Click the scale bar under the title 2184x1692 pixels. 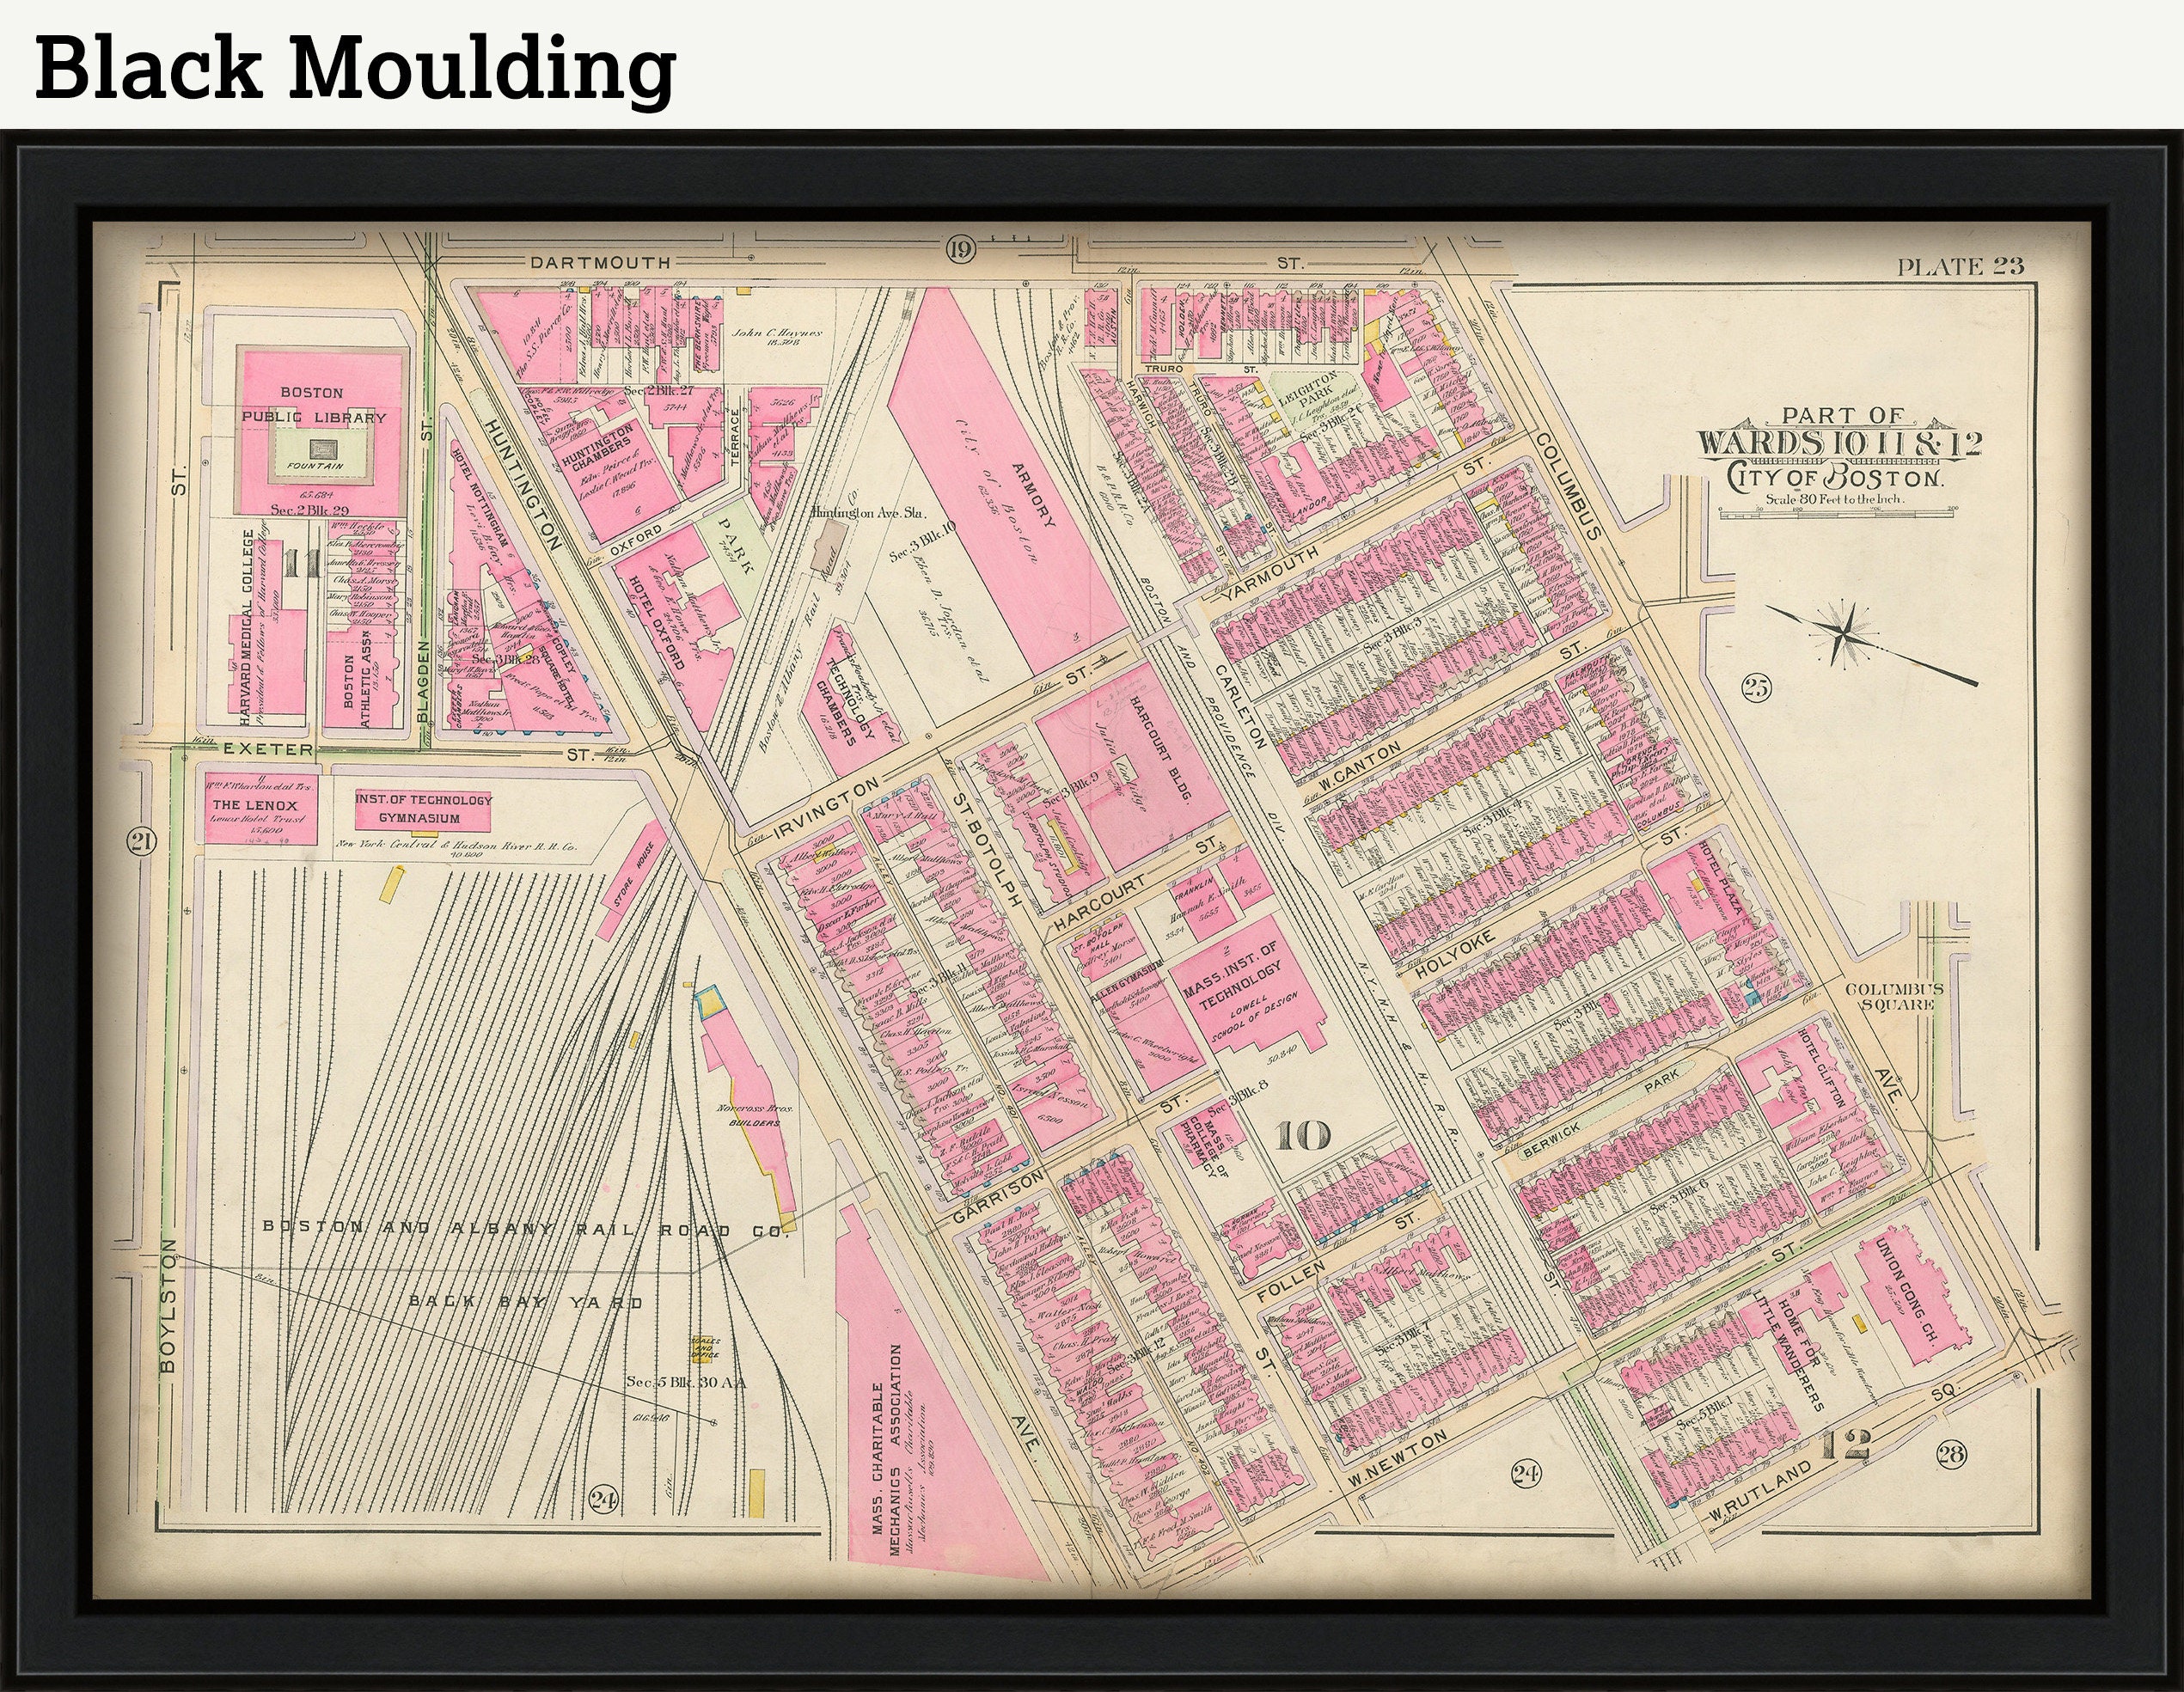tap(1837, 513)
